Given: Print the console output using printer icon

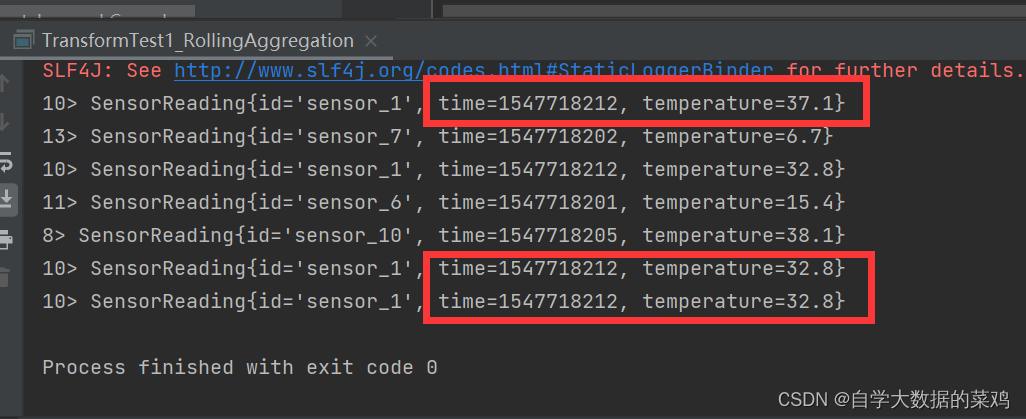Looking at the screenshot, I should (7, 240).
